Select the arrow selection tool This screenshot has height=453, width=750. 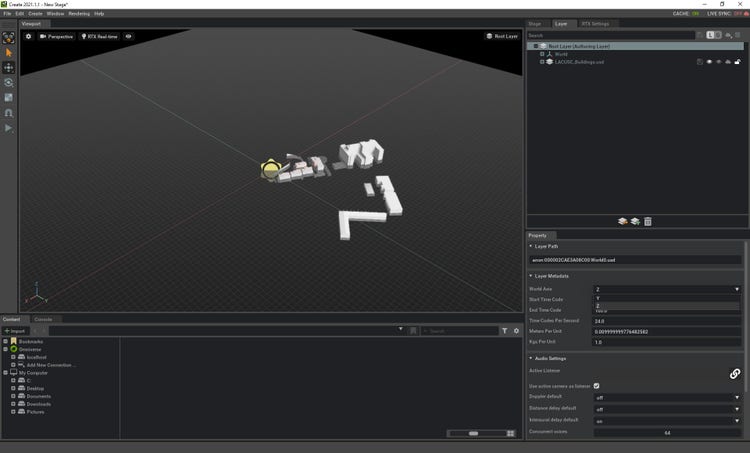9,52
